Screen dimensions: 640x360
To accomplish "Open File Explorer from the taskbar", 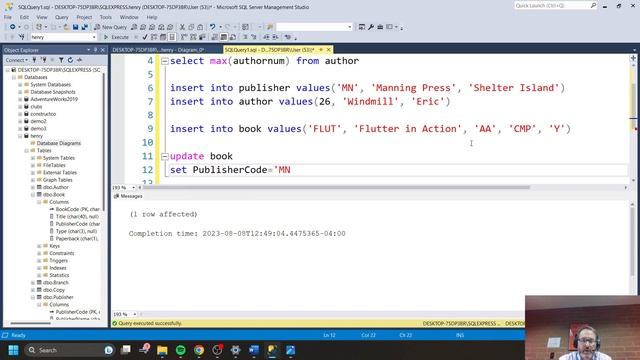I will (x=162, y=350).
